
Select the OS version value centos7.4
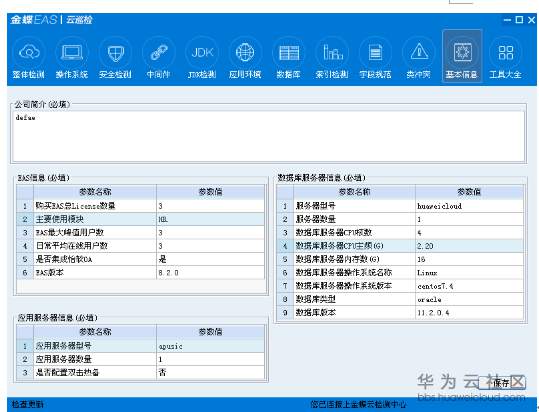tap(469, 286)
